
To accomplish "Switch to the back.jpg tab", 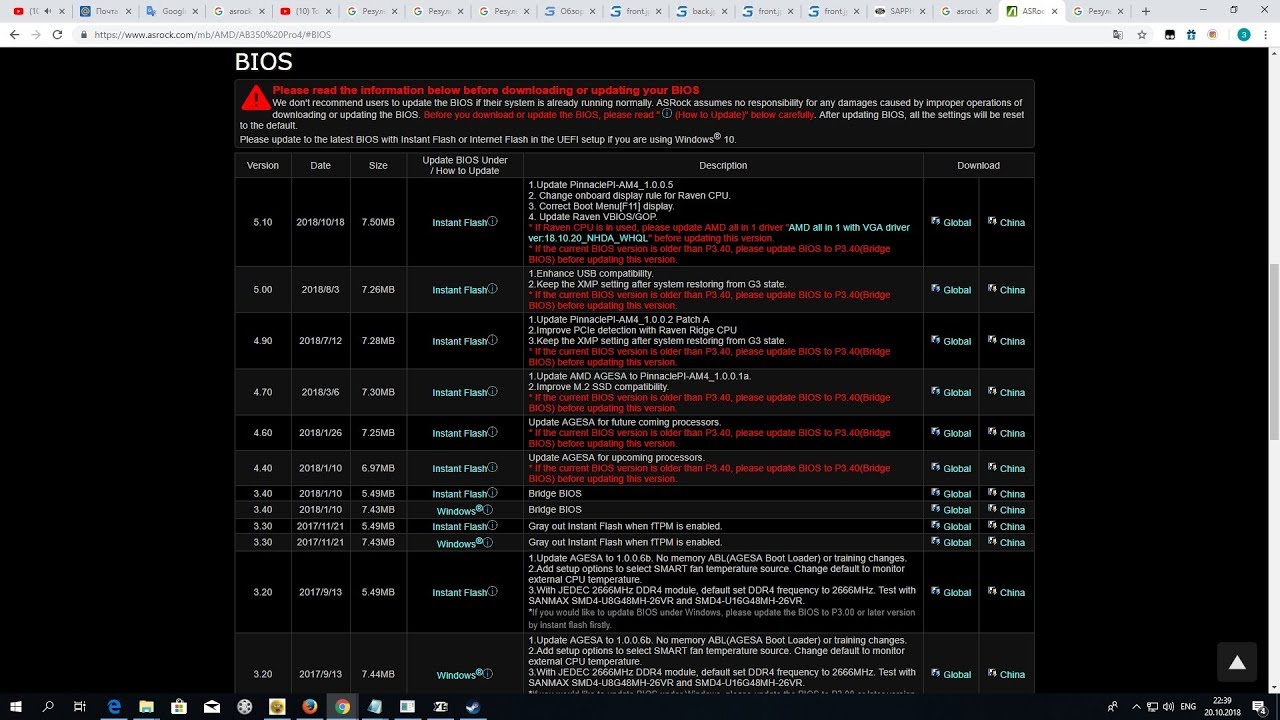I will [x=702, y=11].
